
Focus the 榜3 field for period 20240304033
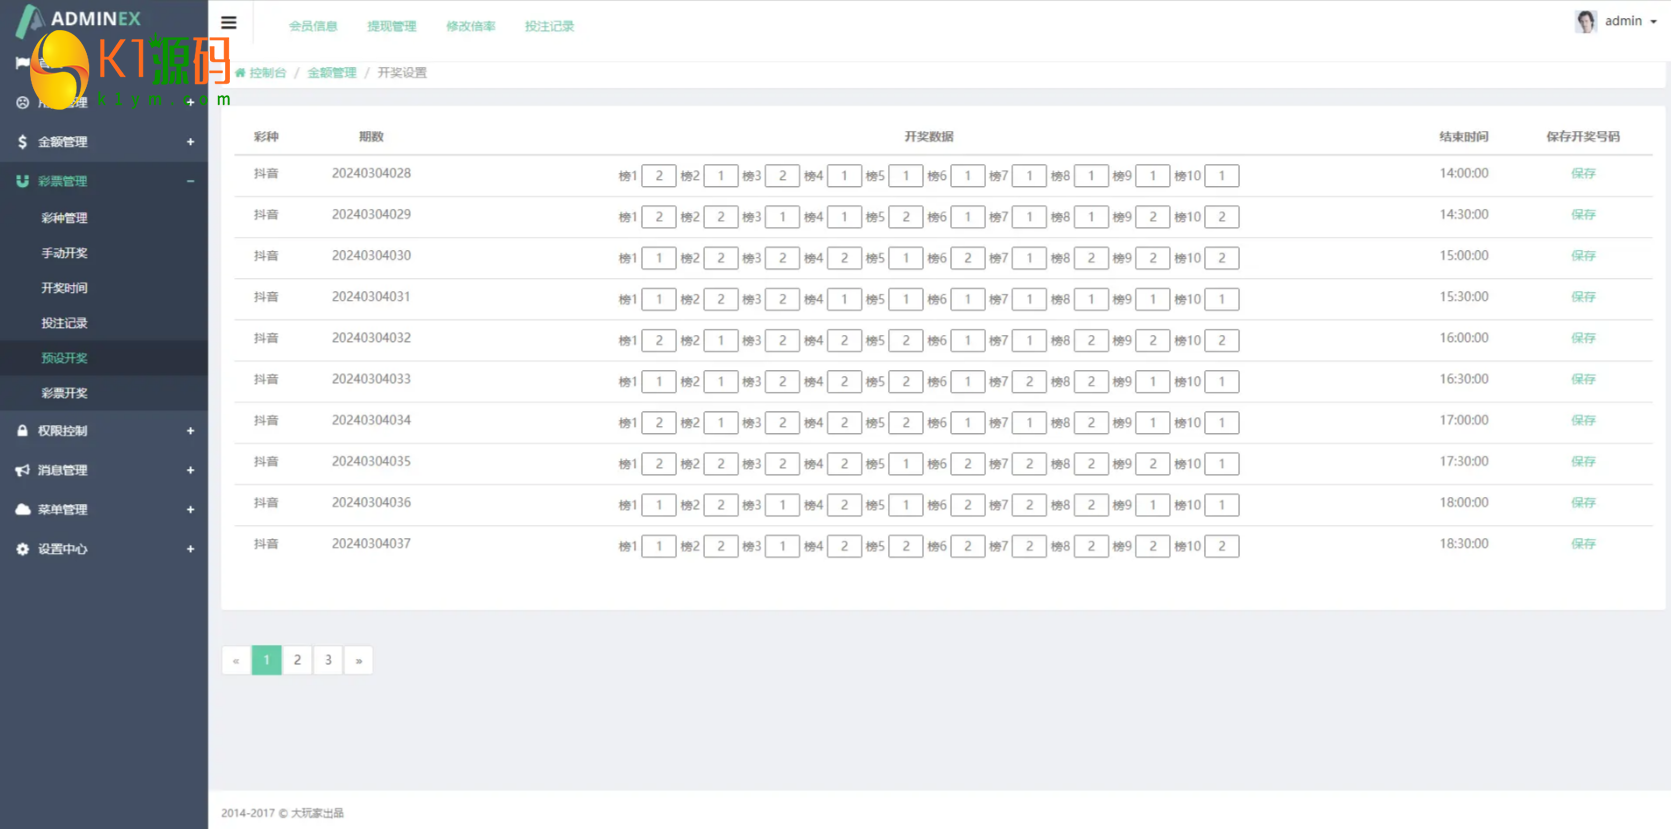tap(782, 382)
